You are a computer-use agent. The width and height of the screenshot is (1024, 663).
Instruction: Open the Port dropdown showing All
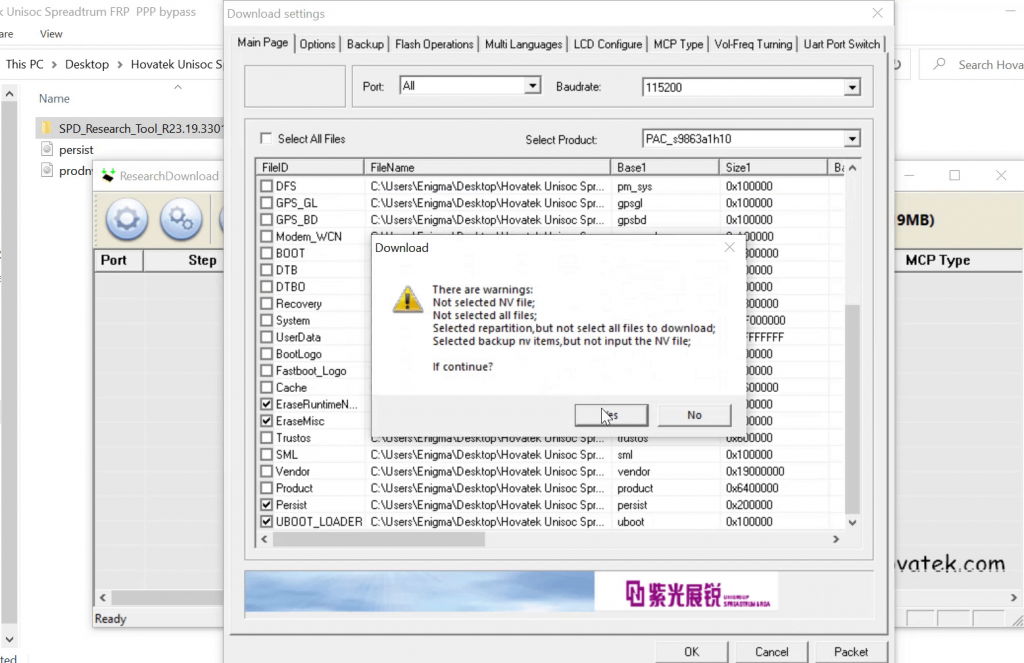(533, 86)
